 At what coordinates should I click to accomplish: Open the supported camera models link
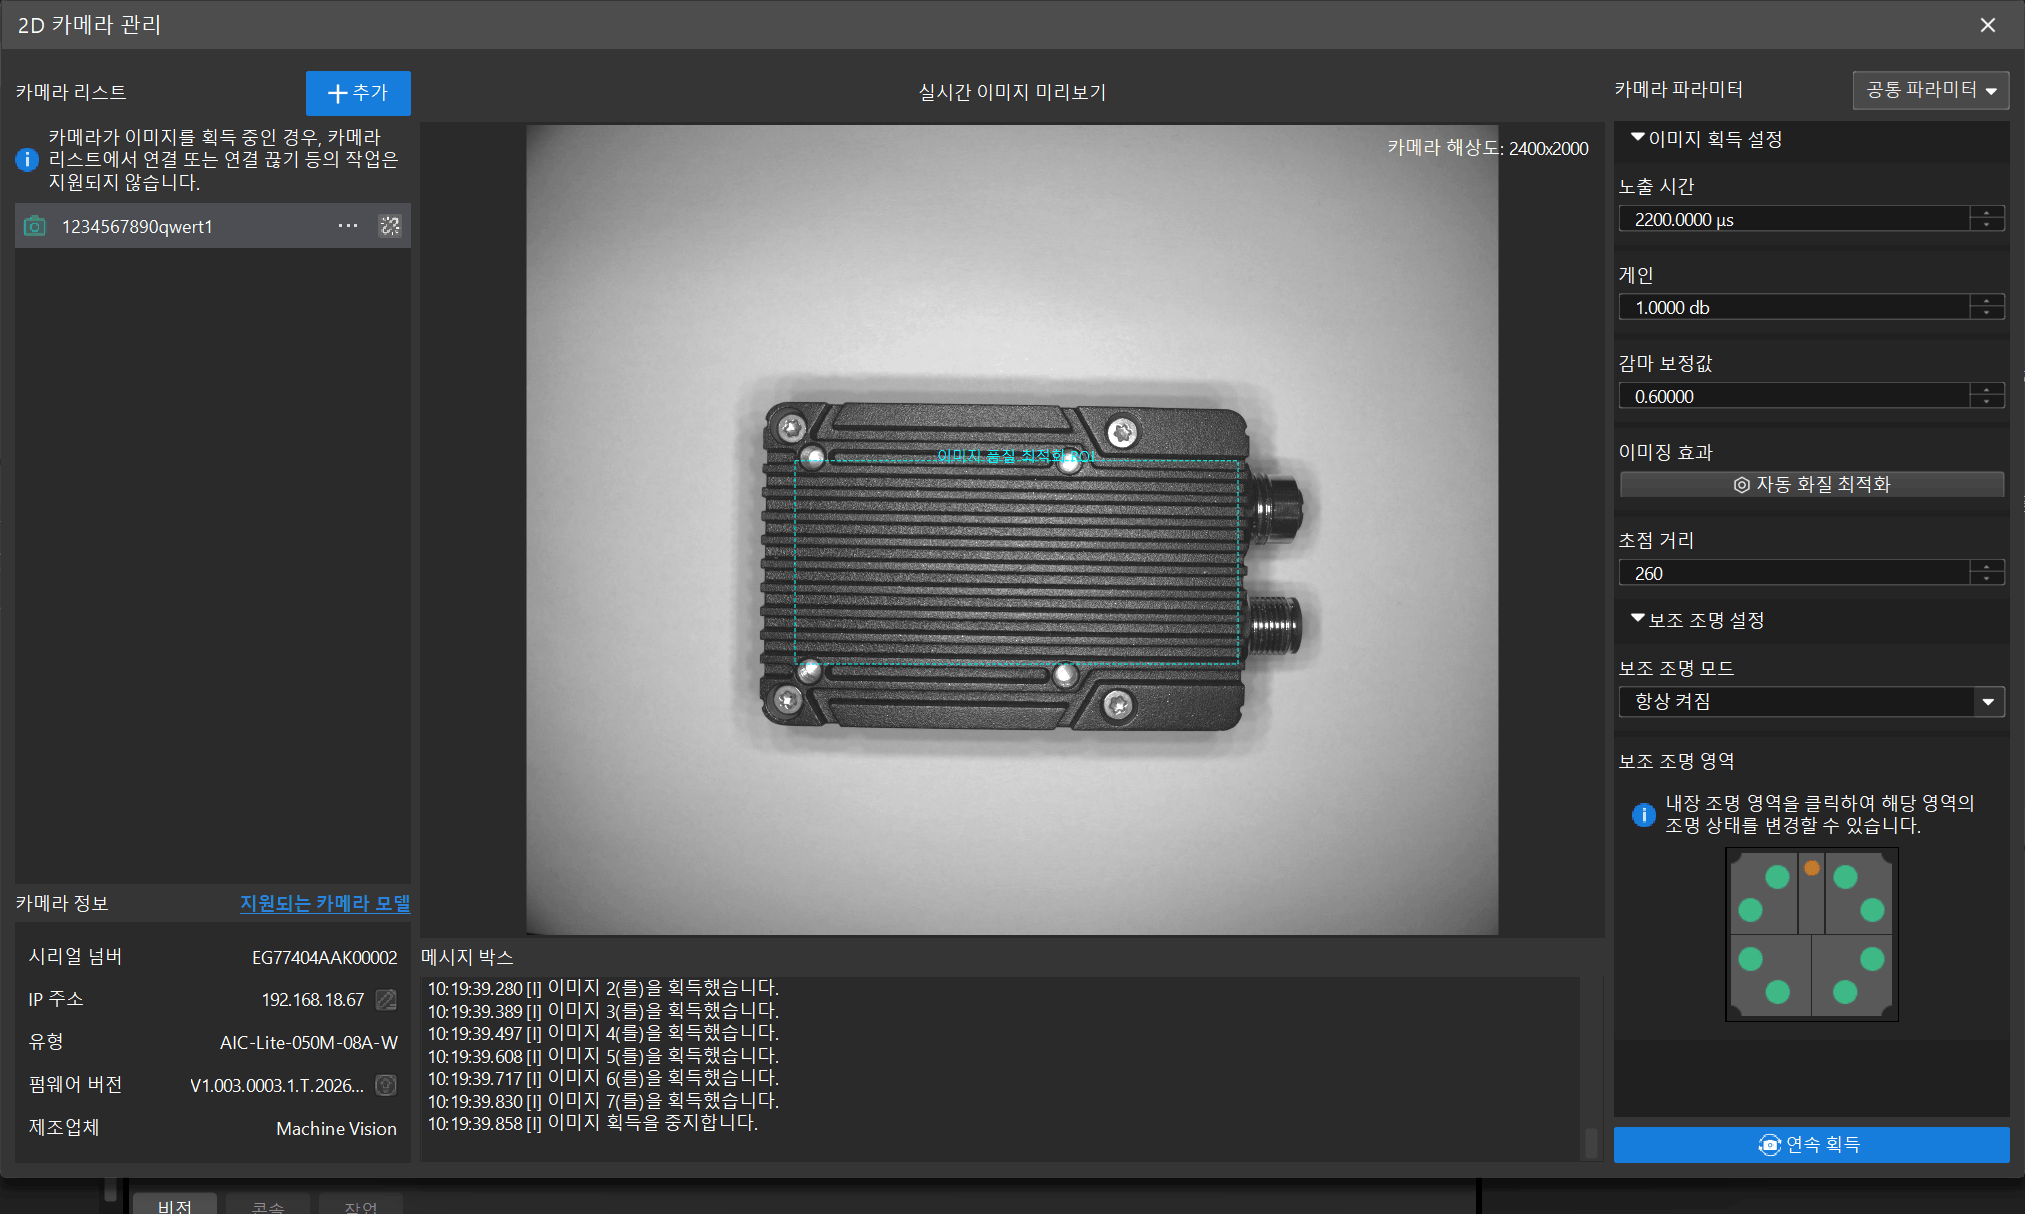(x=325, y=903)
